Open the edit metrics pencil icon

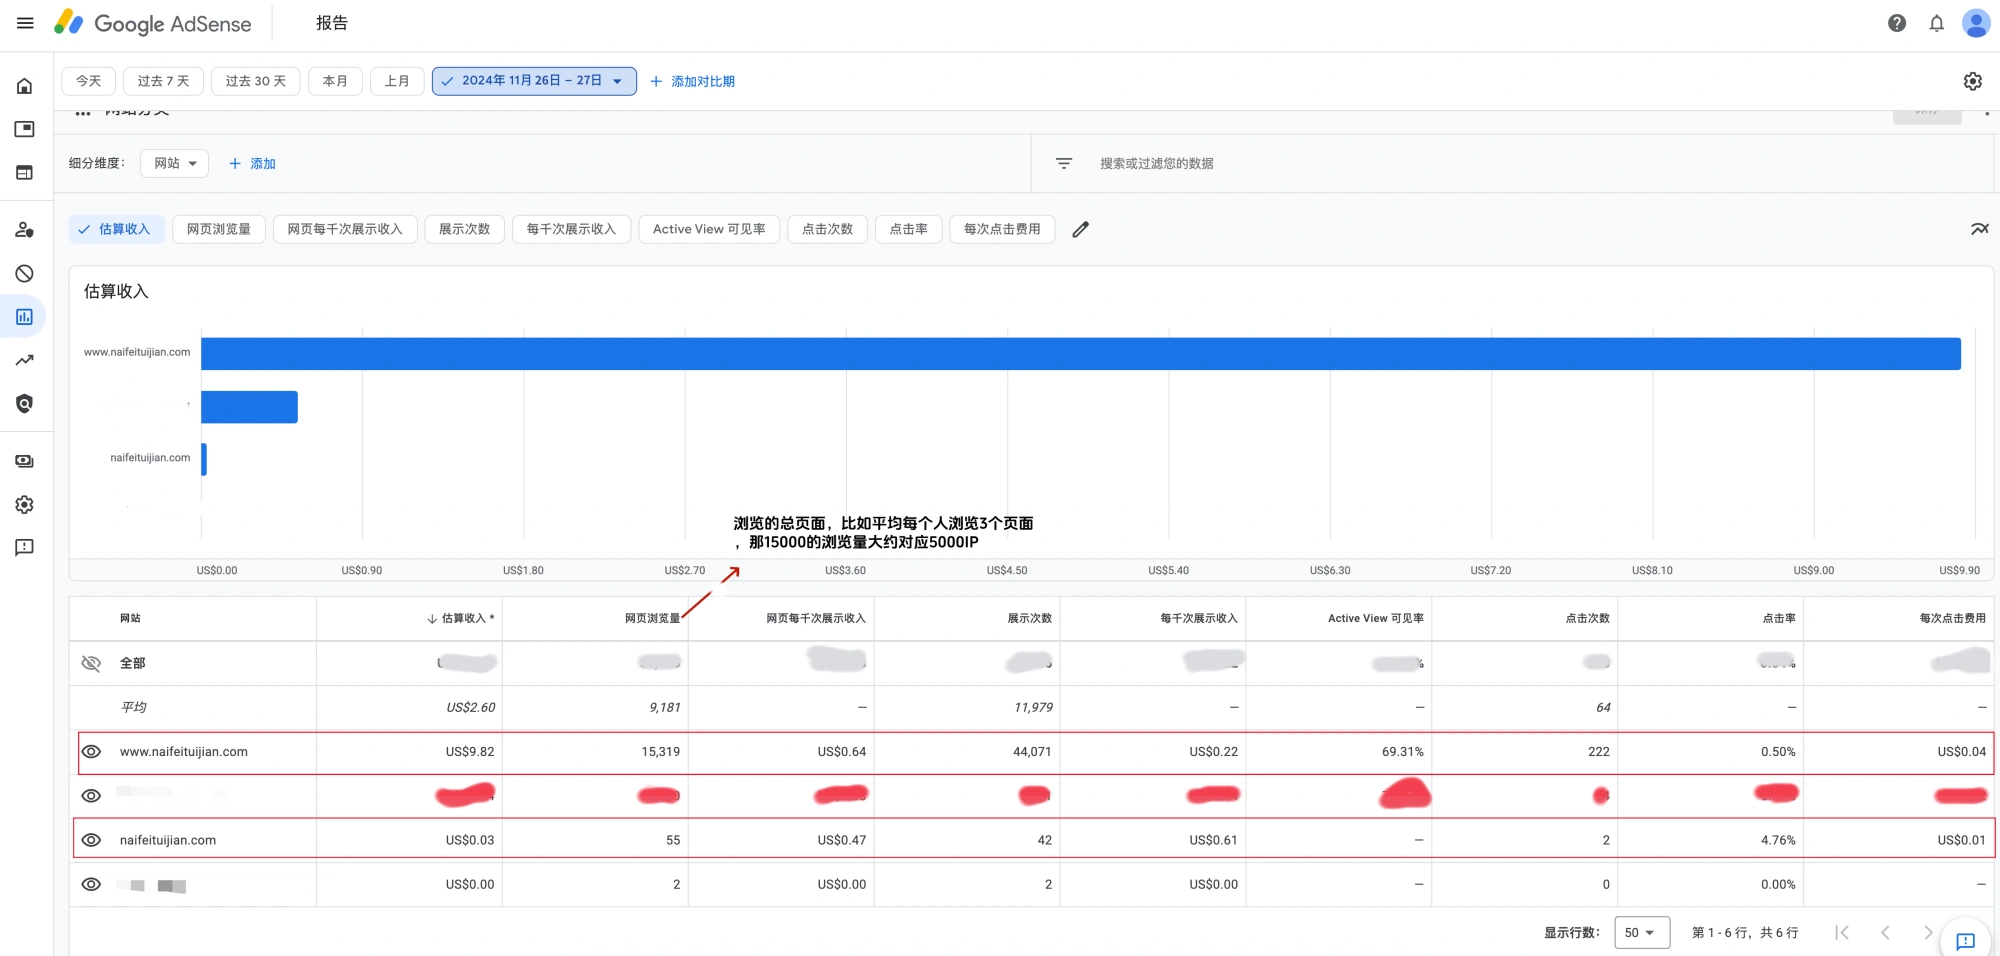click(x=1081, y=229)
